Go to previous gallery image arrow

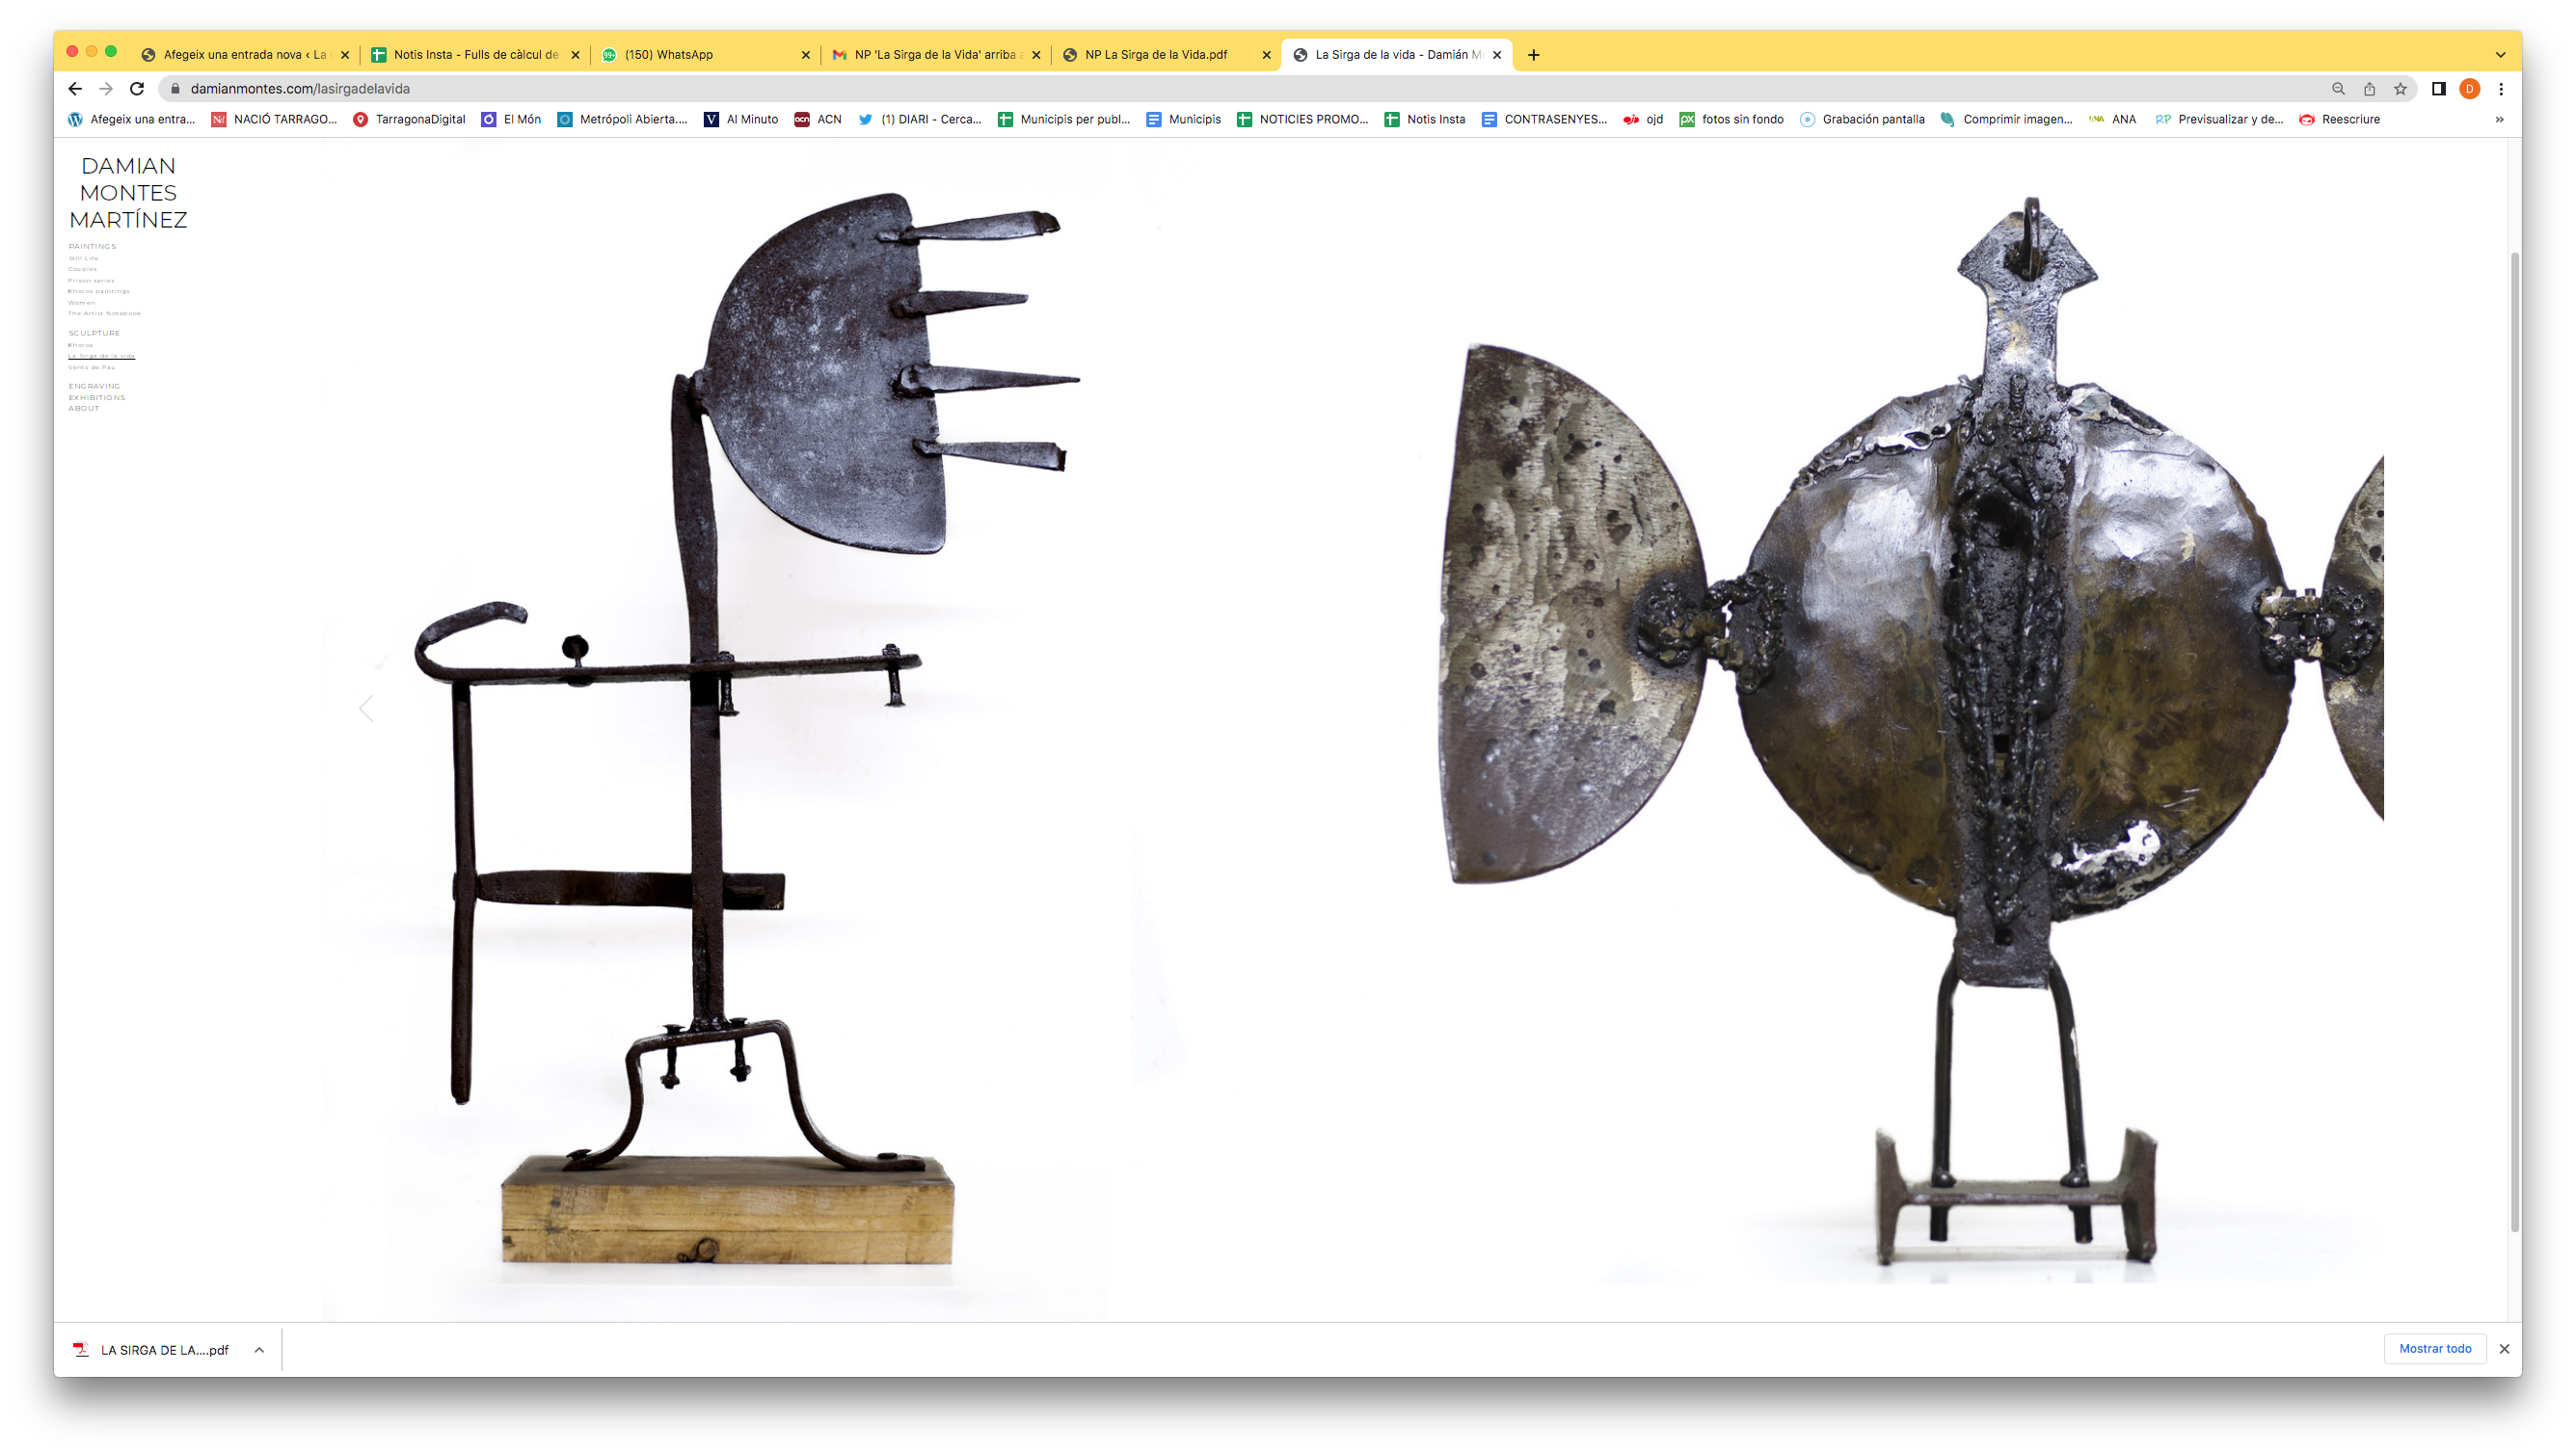coord(366,708)
